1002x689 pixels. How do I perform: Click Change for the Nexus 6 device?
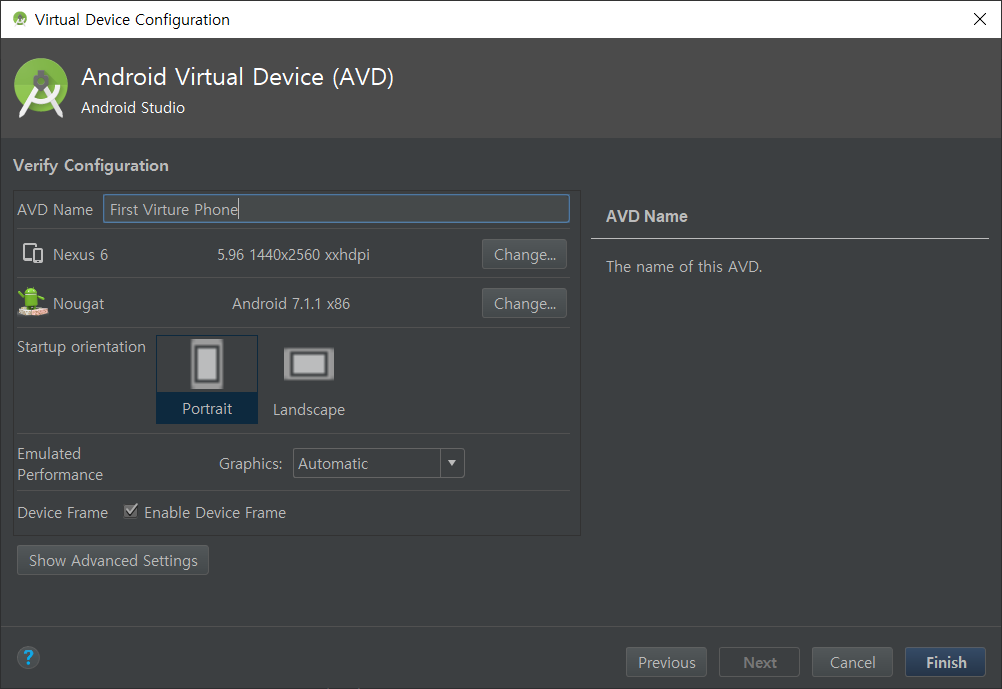point(524,254)
